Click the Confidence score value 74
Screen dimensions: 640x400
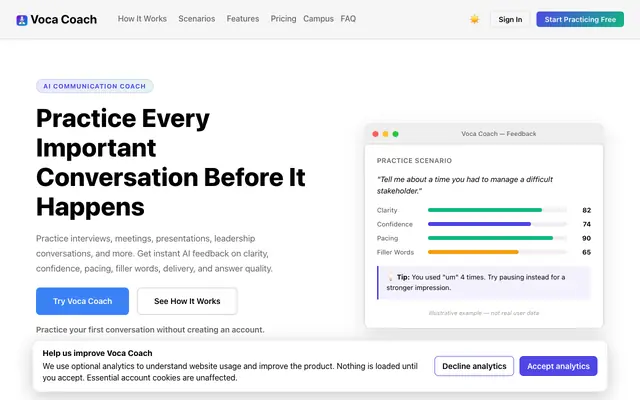[587, 224]
